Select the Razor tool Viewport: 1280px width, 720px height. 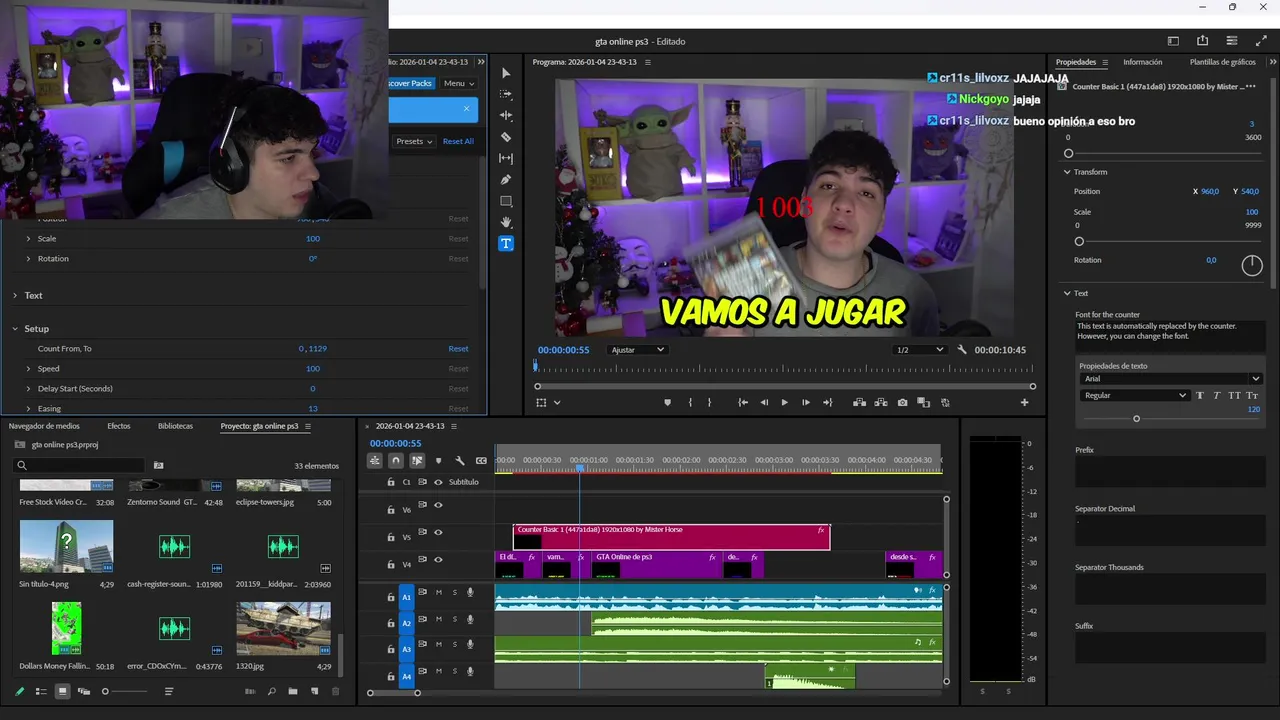(506, 137)
